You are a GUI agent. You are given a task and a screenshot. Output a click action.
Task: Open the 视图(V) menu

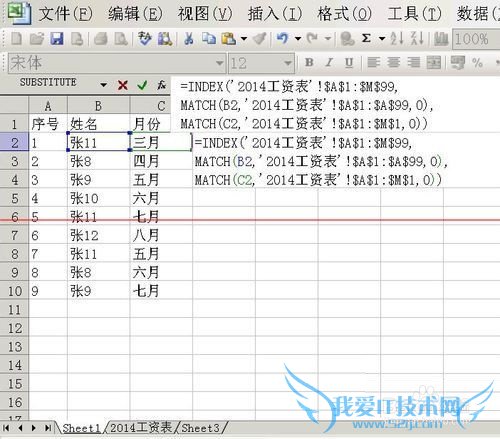(205, 14)
